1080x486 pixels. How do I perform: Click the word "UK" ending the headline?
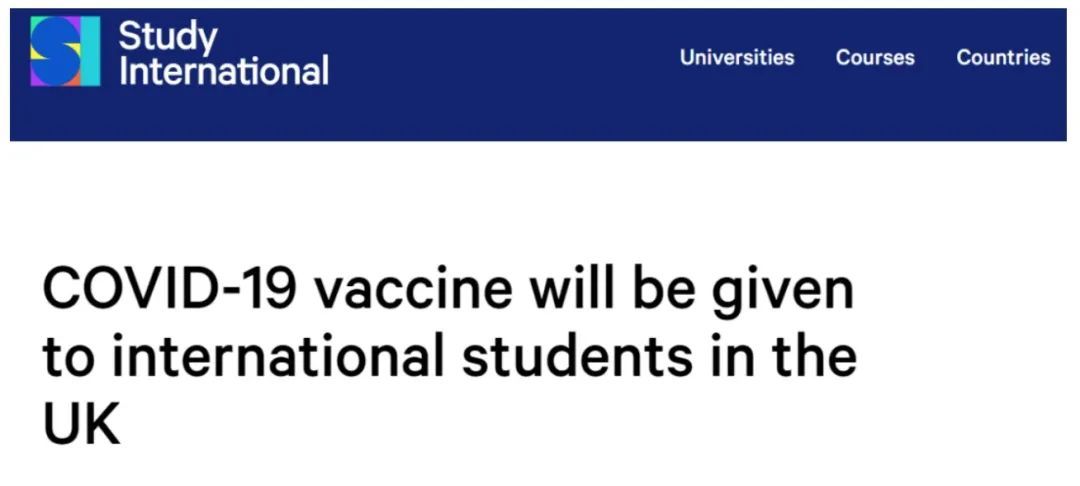click(x=81, y=424)
